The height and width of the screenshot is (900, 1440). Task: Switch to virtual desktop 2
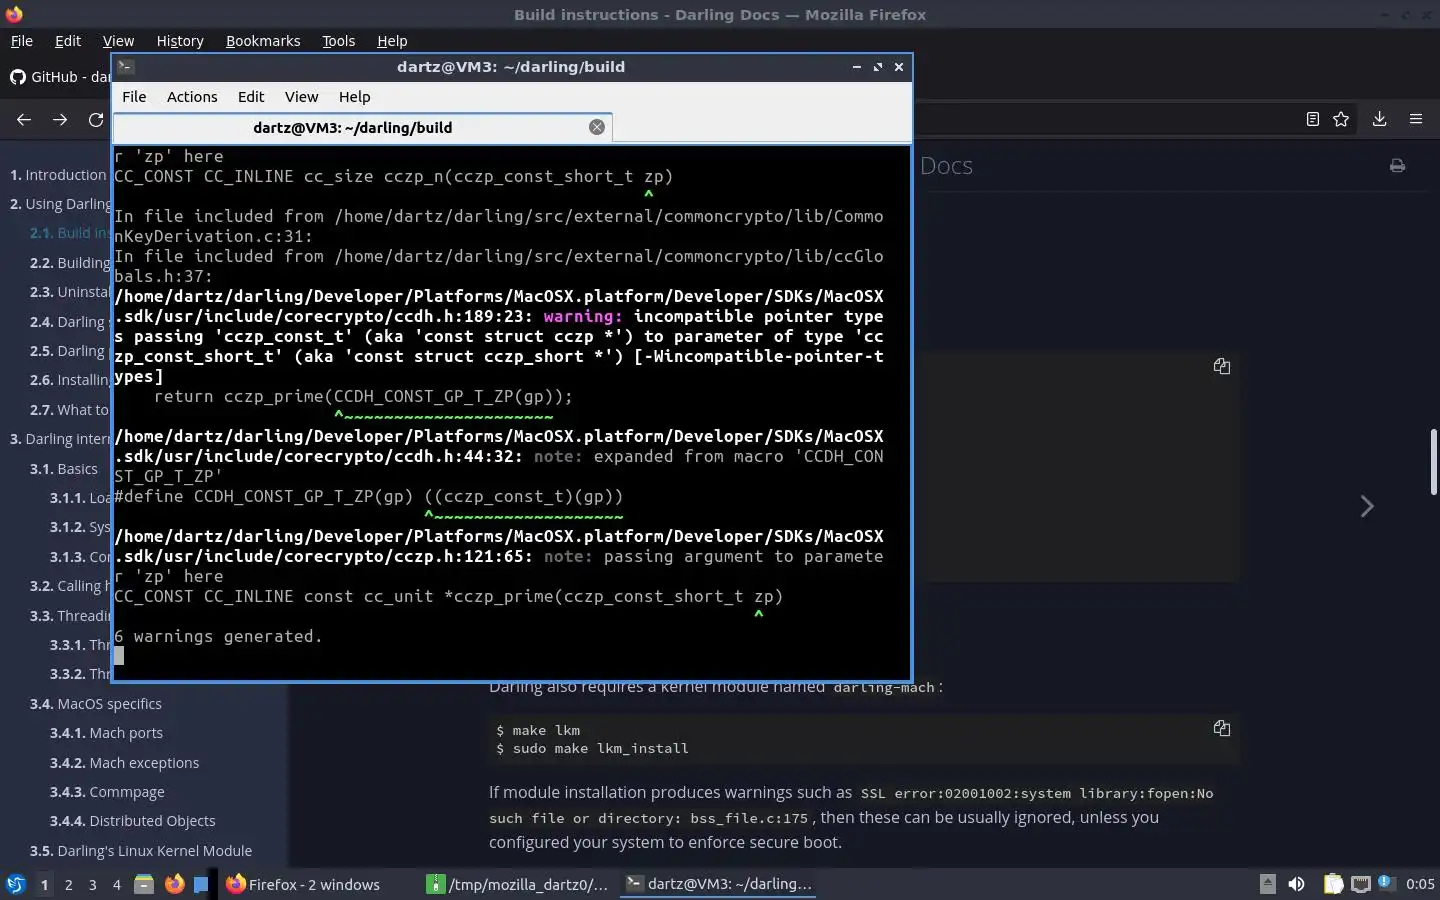click(68, 884)
